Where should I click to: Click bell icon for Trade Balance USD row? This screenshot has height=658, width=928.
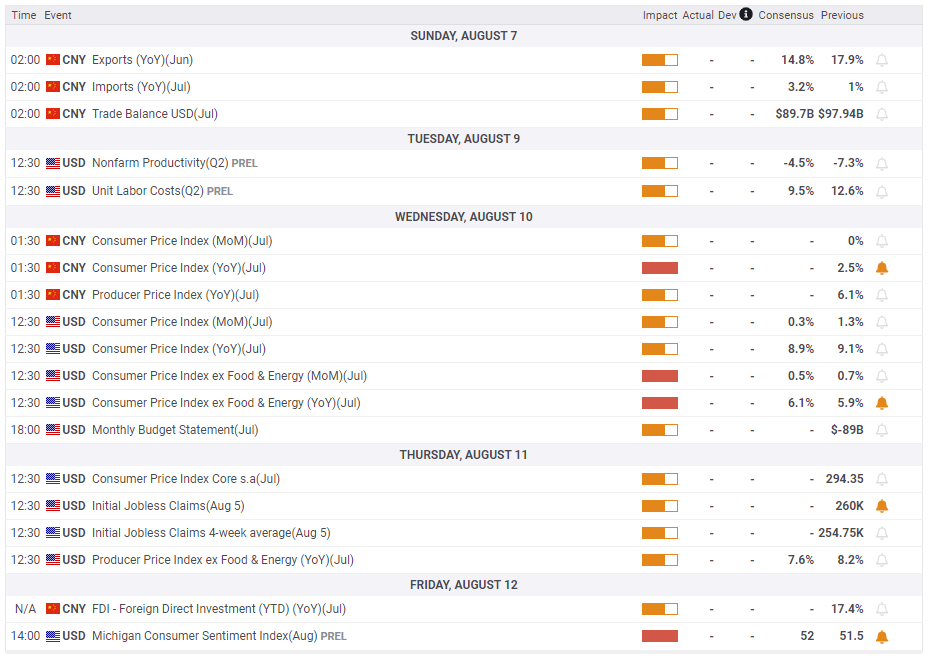(x=881, y=114)
